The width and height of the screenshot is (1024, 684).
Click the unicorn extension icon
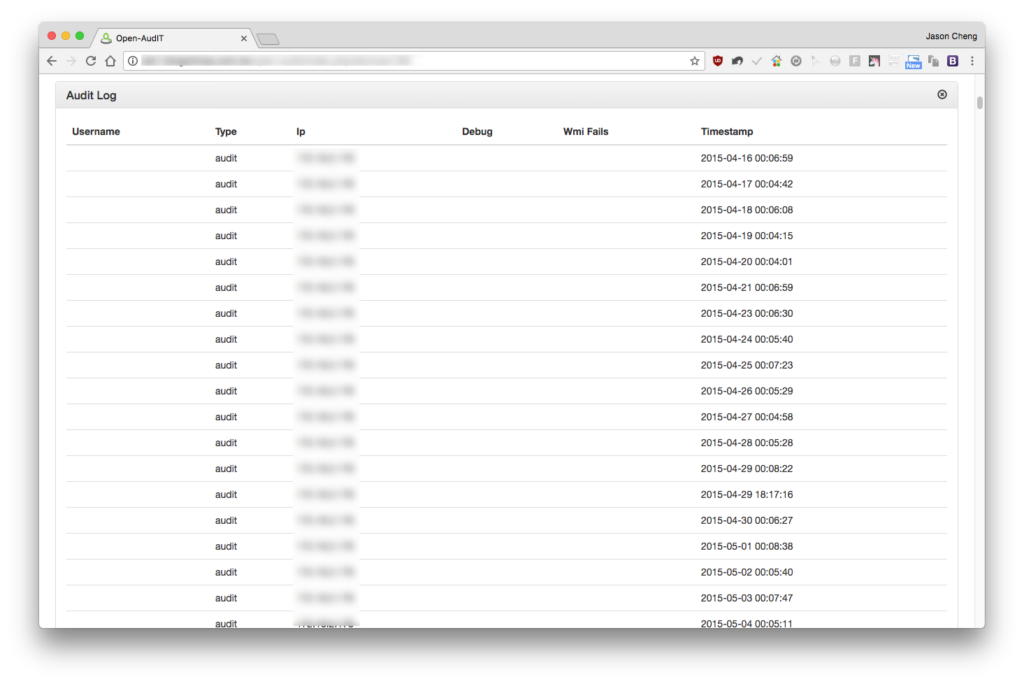click(x=874, y=61)
